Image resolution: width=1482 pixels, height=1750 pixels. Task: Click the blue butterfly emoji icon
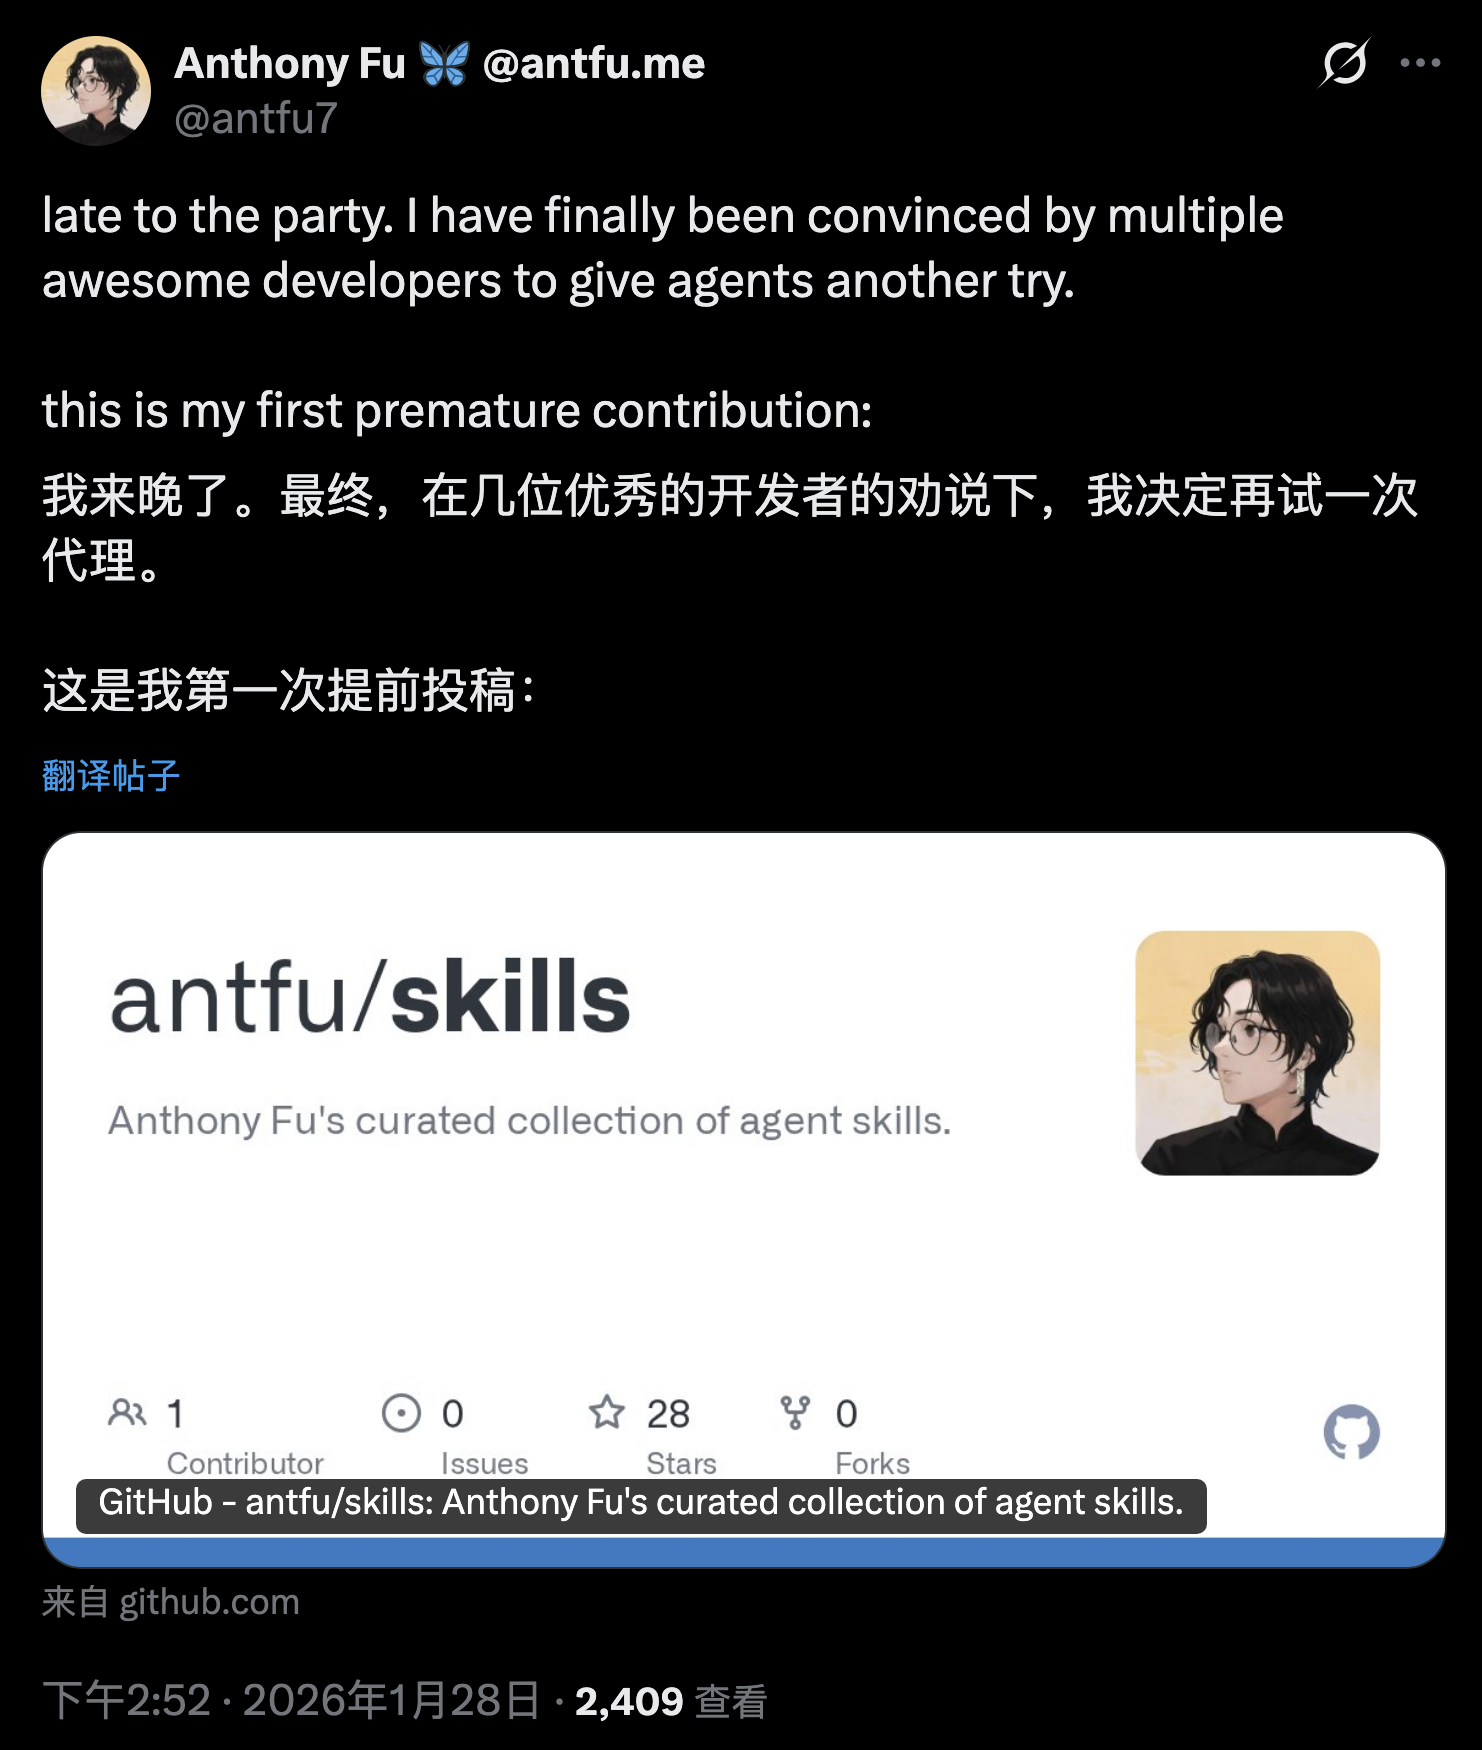point(444,64)
